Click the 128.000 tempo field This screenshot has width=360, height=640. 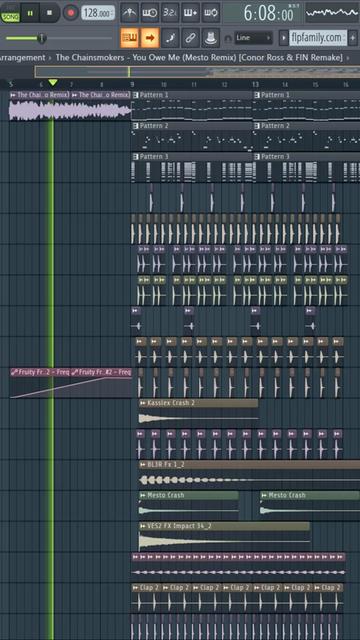point(98,13)
